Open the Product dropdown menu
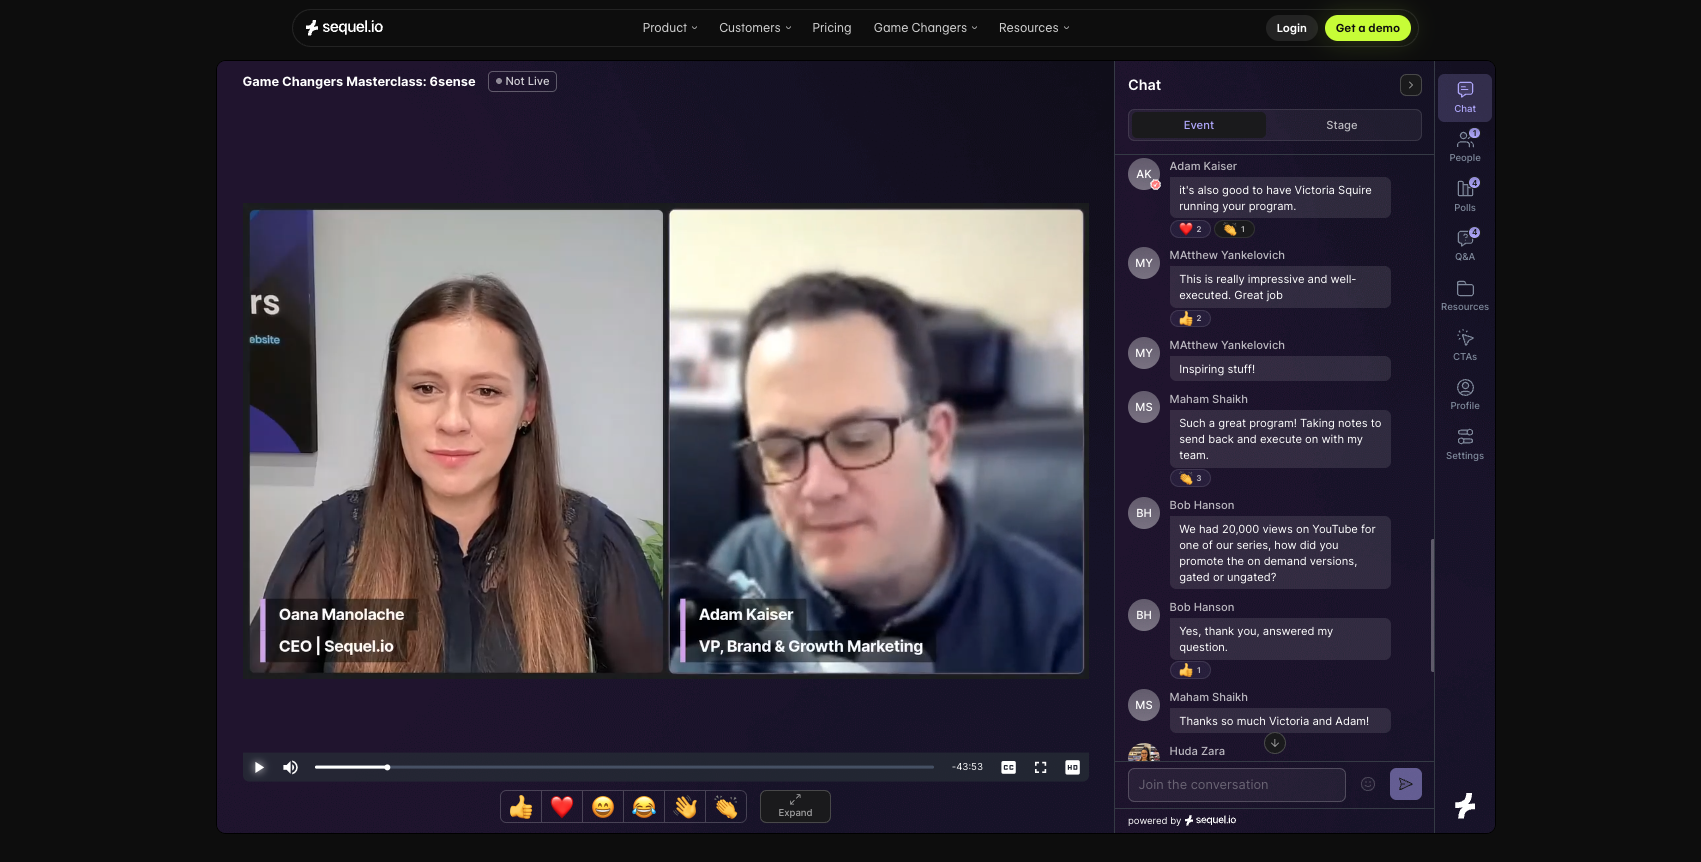This screenshot has width=1701, height=862. point(670,28)
